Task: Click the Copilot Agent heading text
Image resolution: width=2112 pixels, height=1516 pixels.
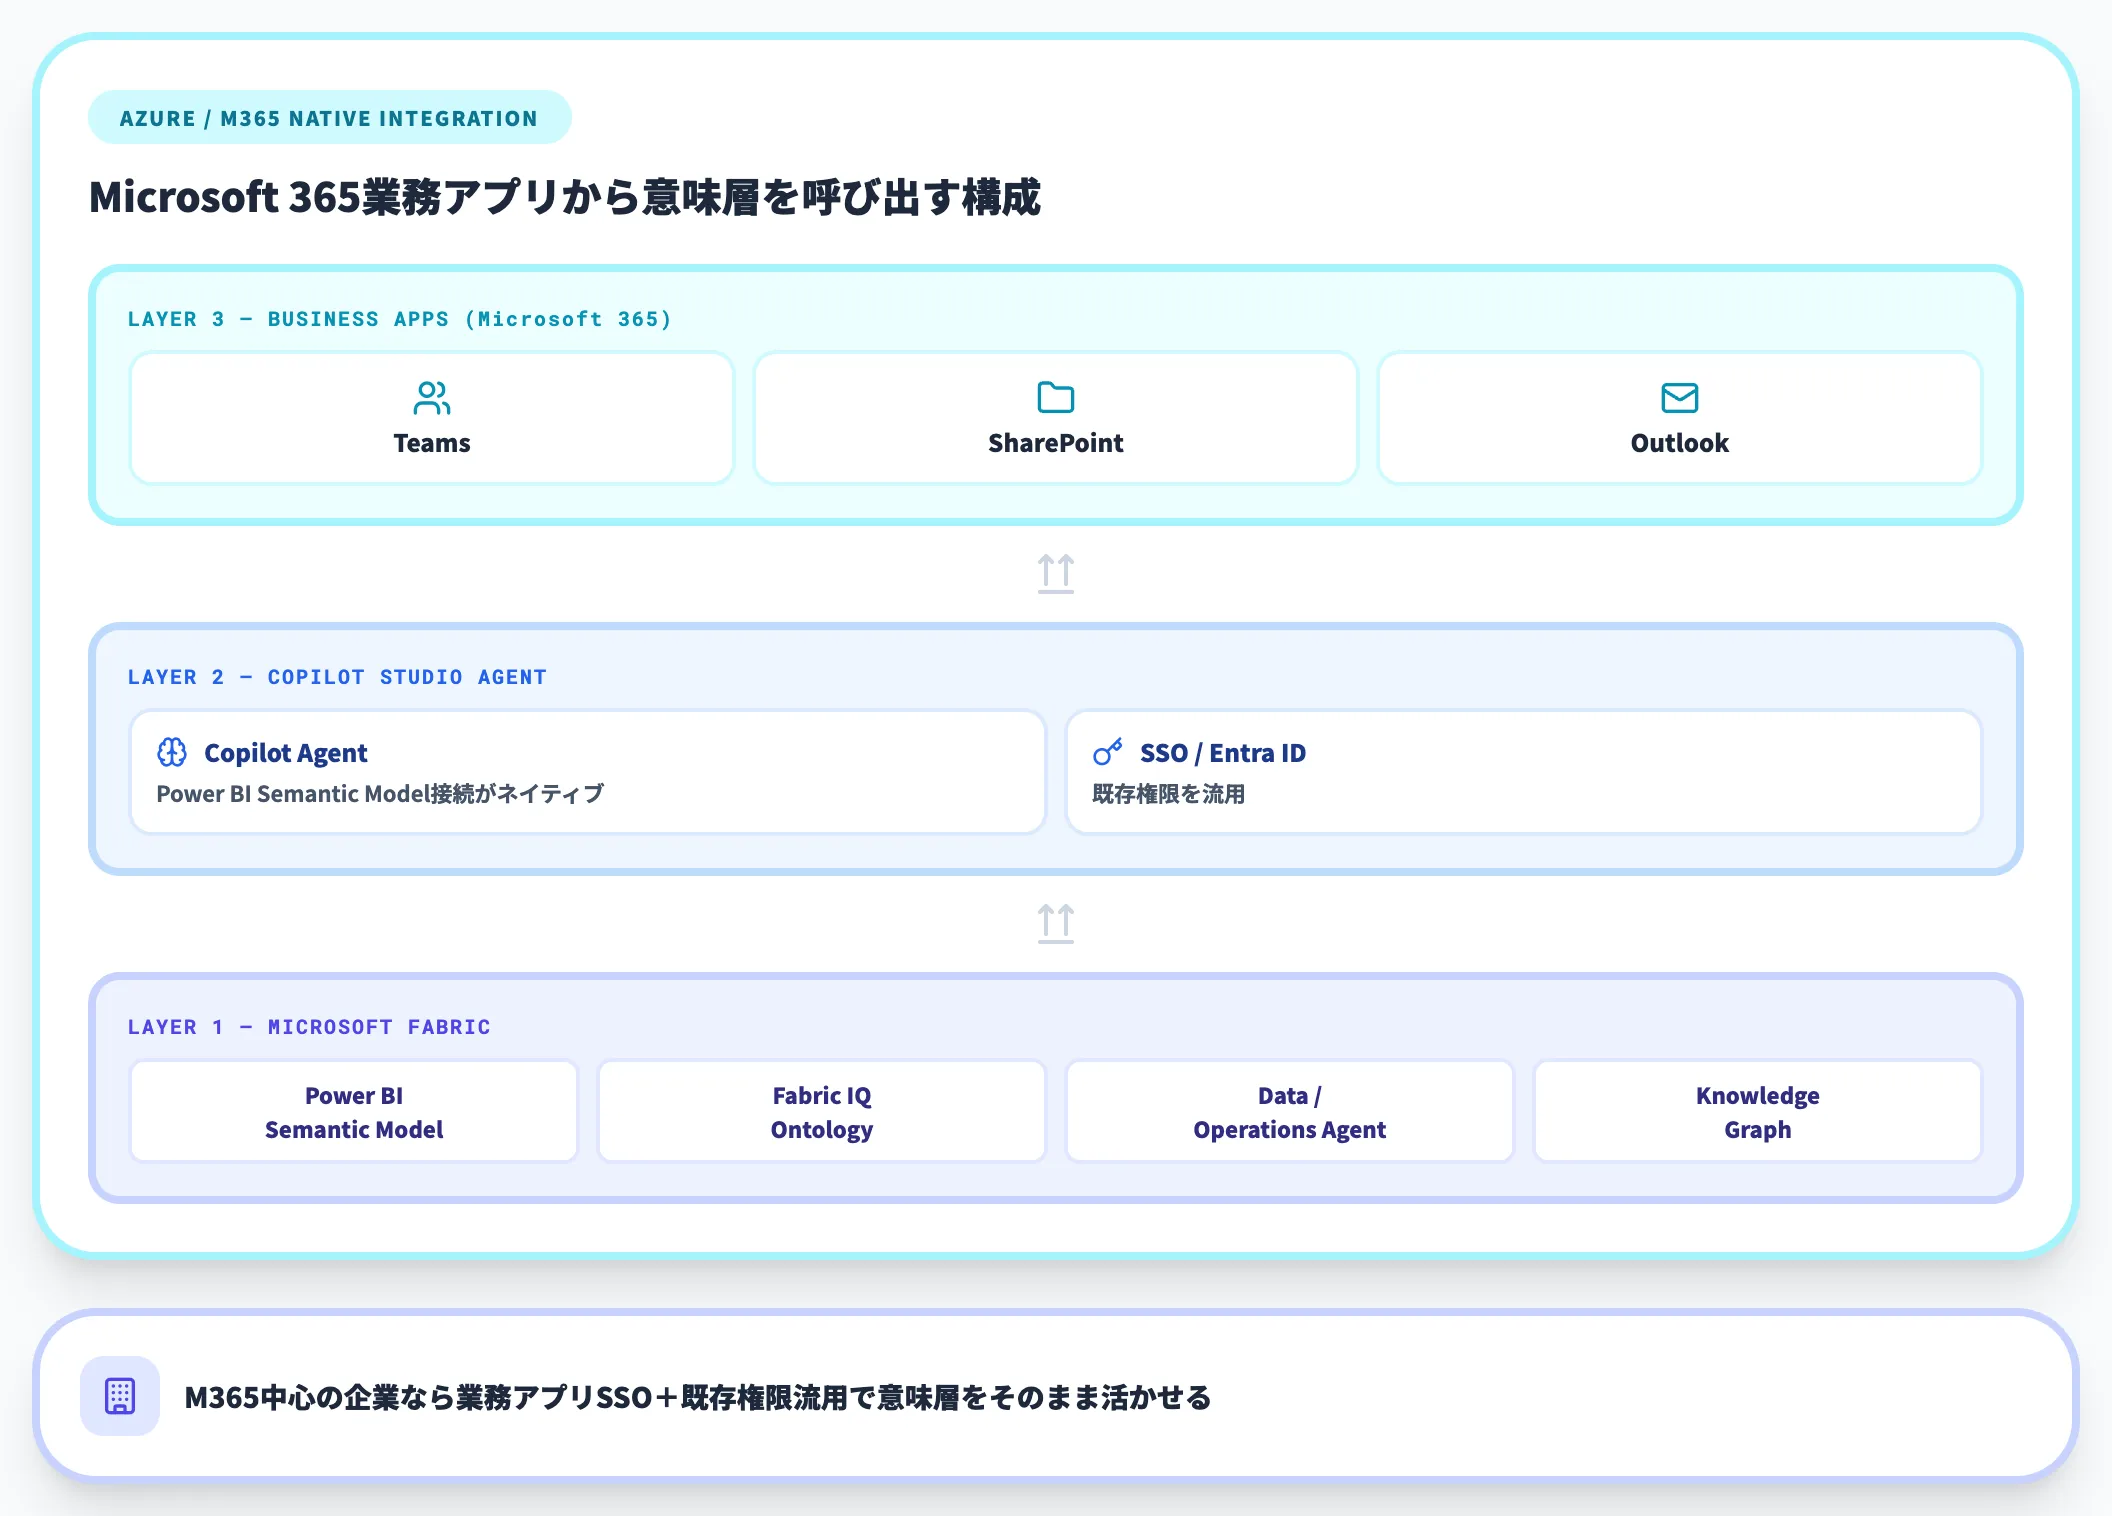Action: tap(285, 753)
